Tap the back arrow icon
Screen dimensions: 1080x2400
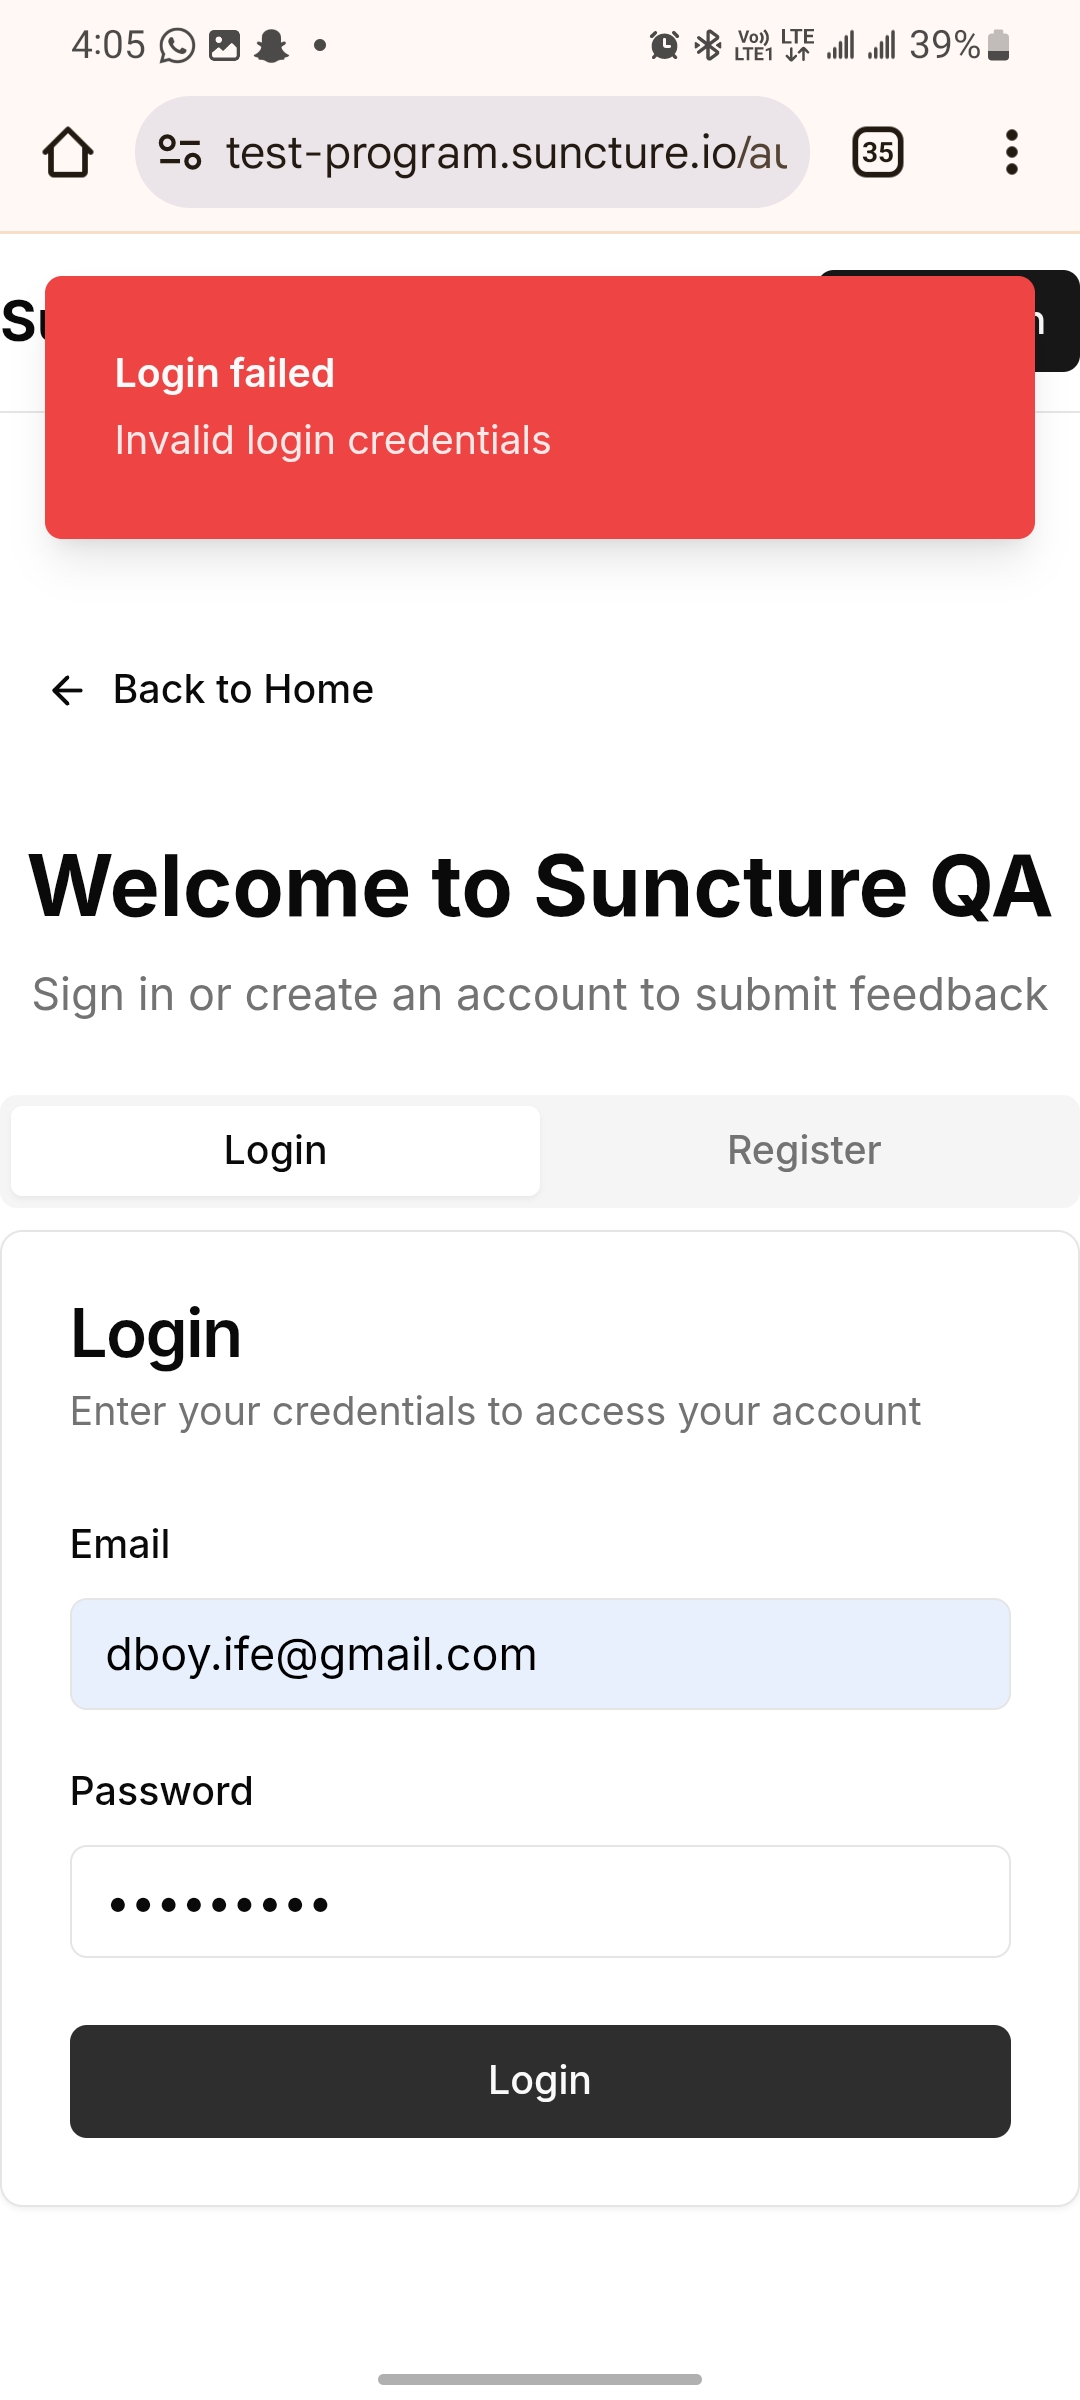[67, 690]
